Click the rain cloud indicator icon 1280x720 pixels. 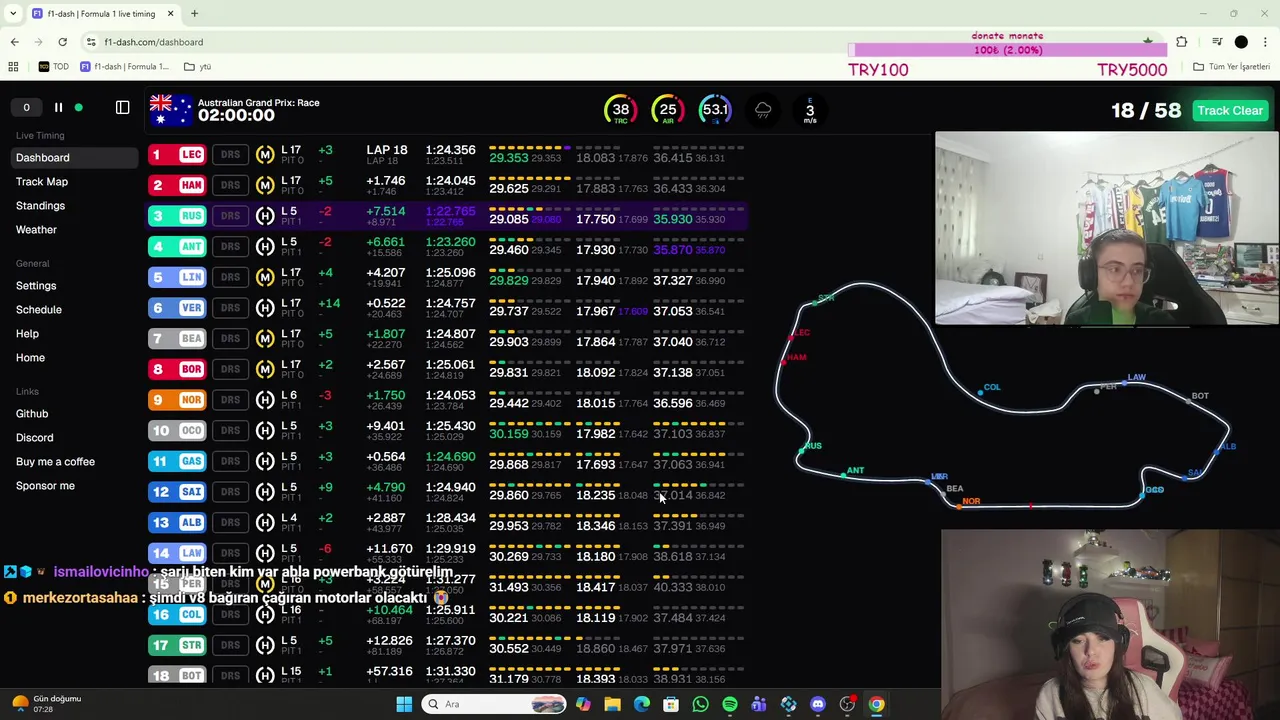(x=763, y=110)
